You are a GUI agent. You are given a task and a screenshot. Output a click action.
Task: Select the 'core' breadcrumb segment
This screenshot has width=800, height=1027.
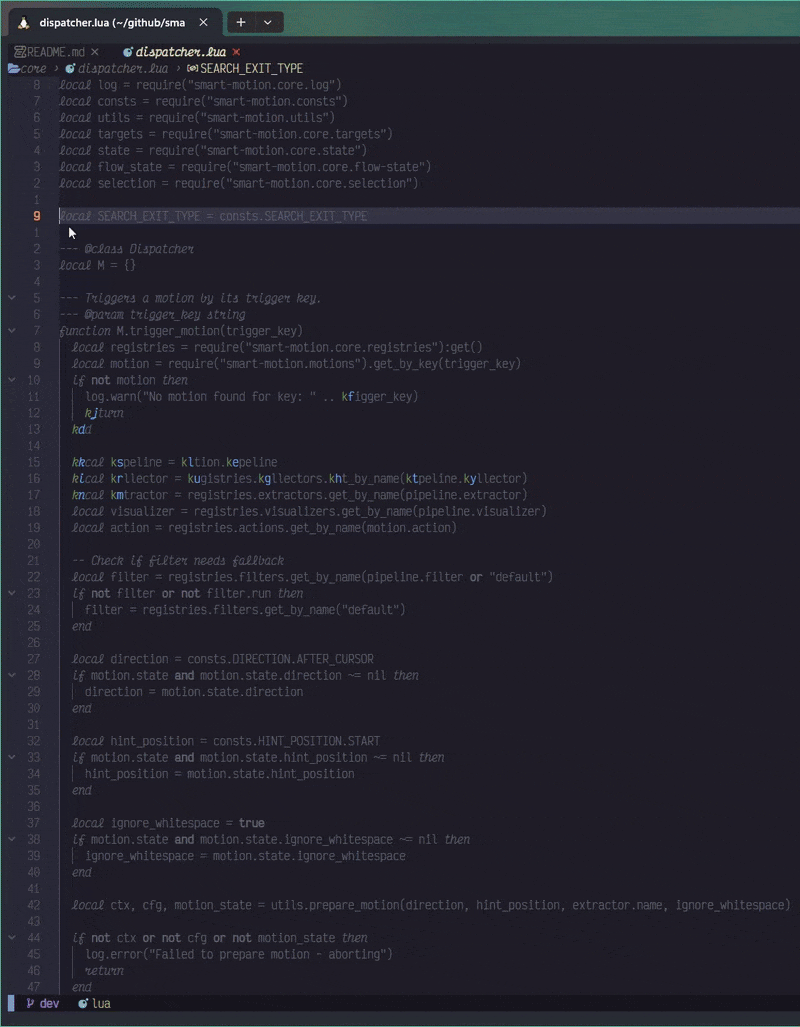pos(33,68)
